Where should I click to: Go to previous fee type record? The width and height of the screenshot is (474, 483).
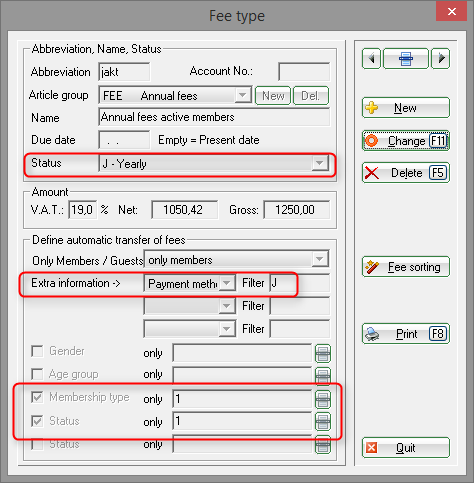(x=371, y=59)
